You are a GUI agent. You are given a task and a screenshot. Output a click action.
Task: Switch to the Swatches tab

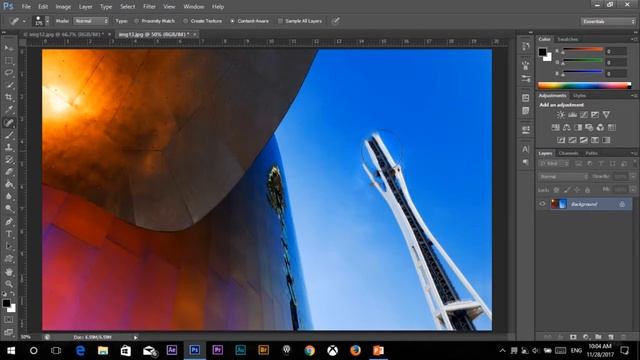(568, 39)
